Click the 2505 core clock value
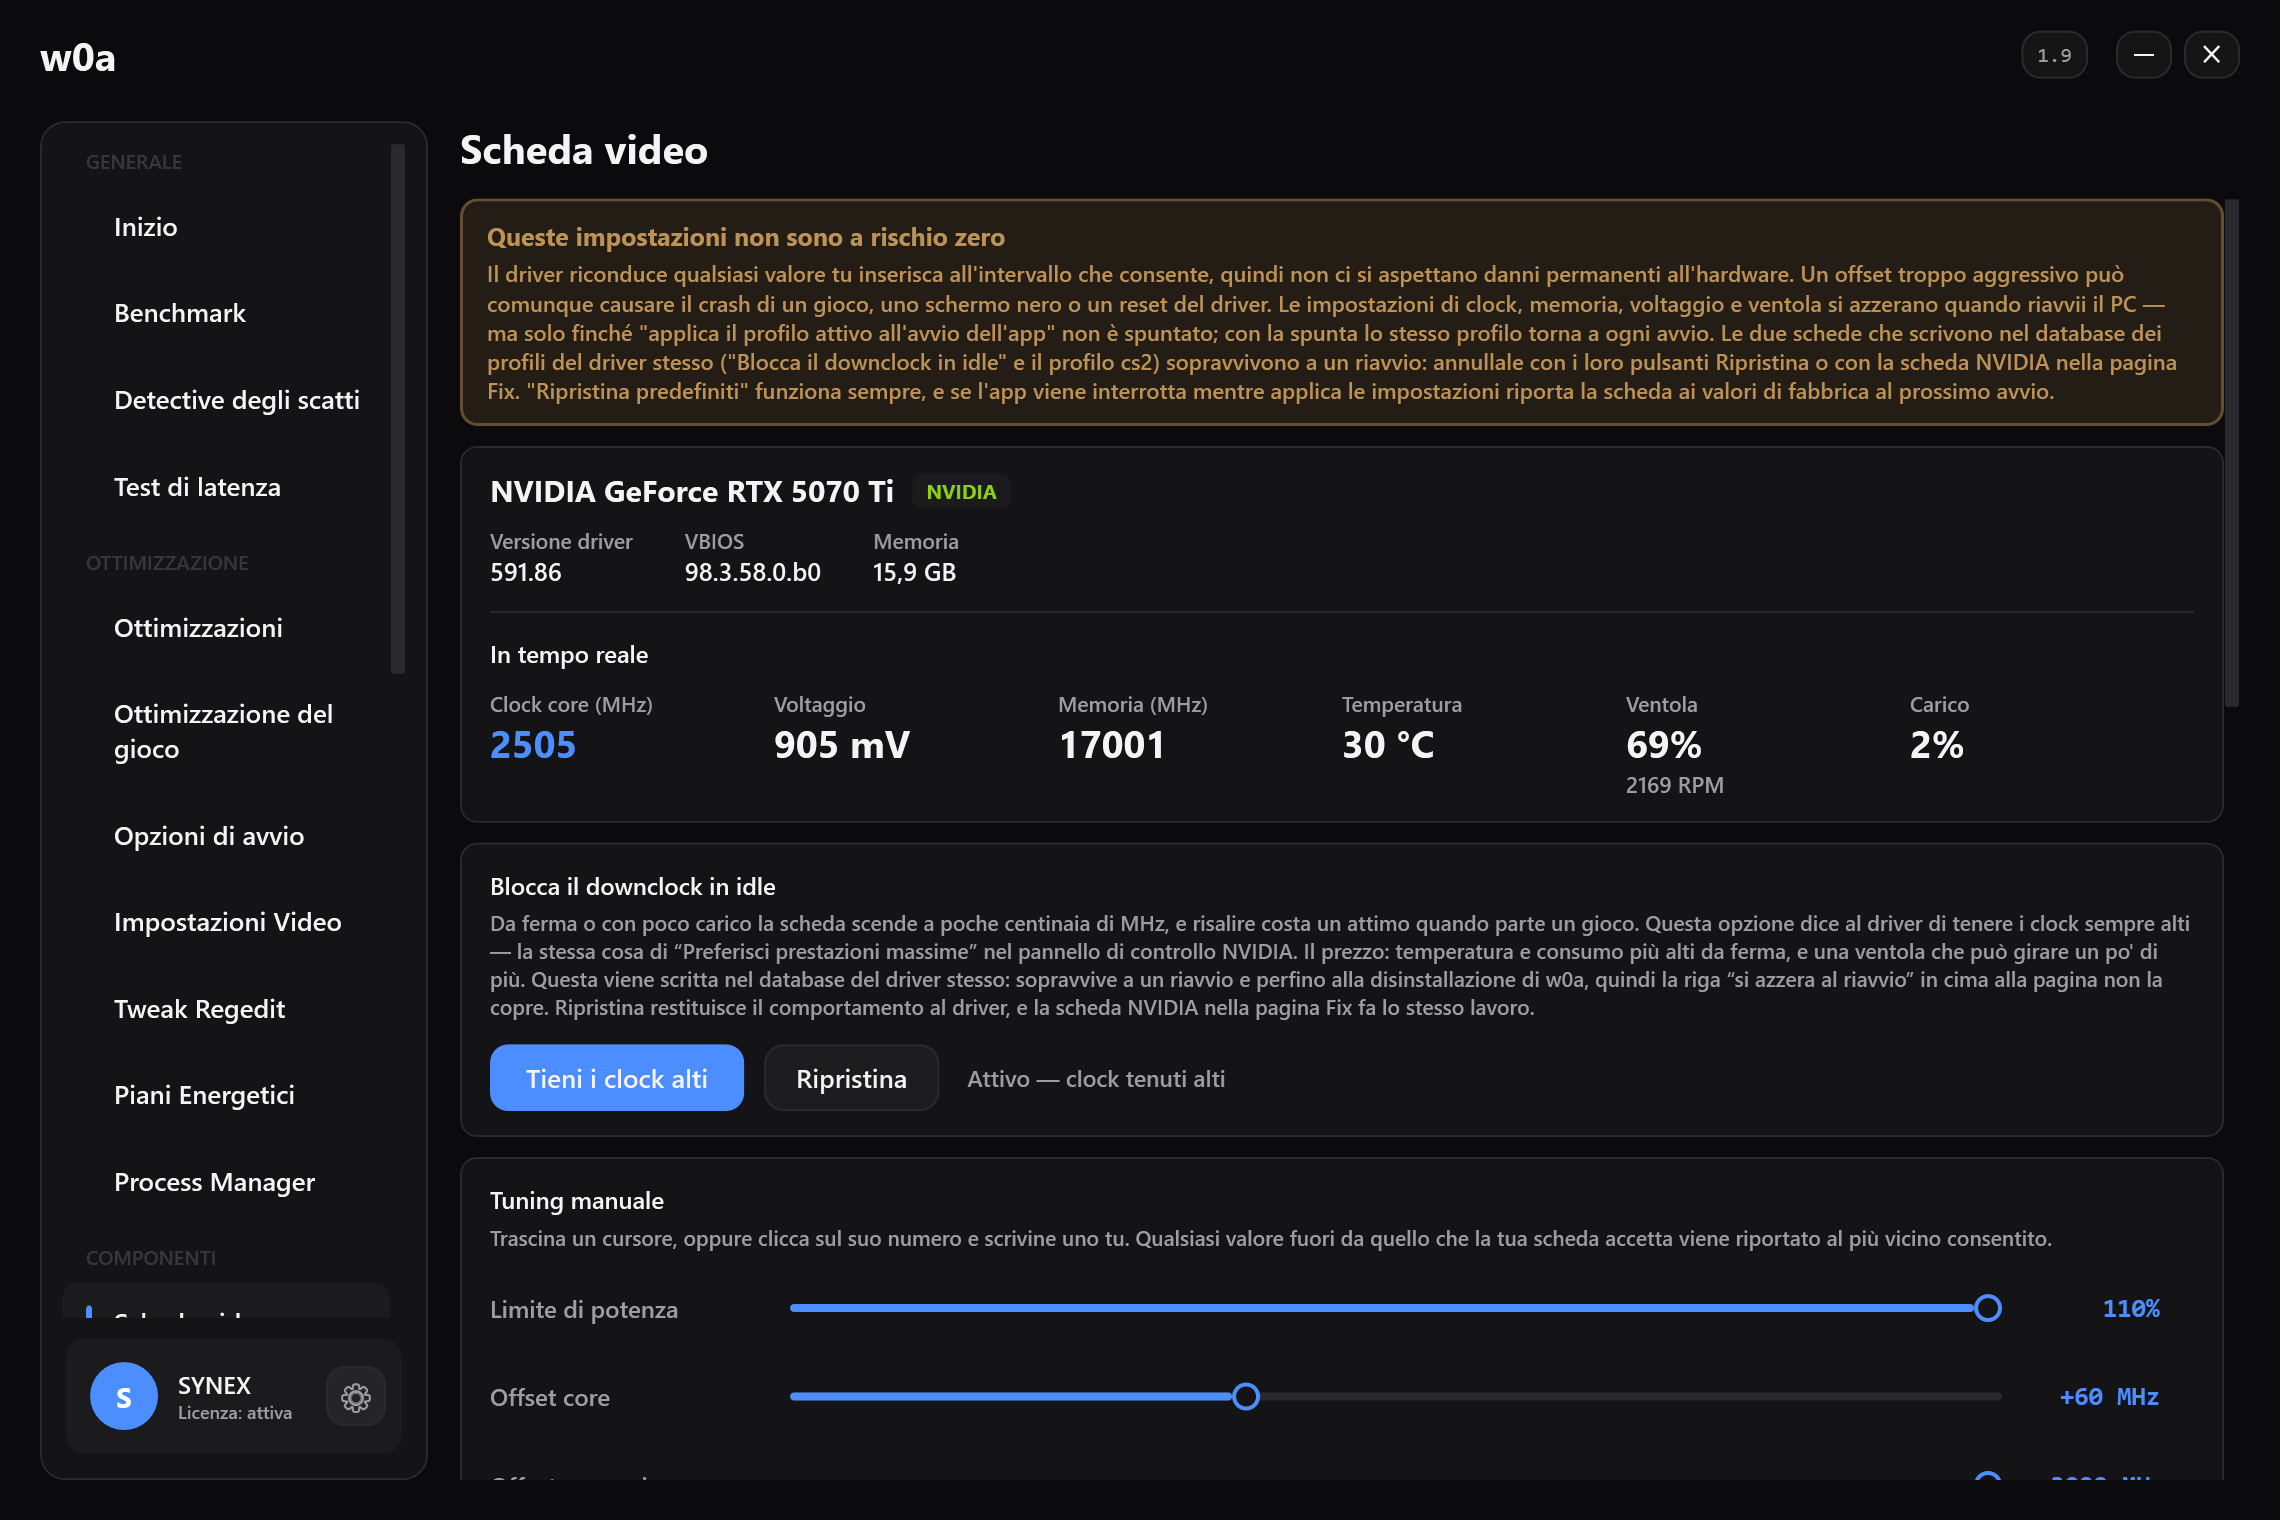 (533, 745)
